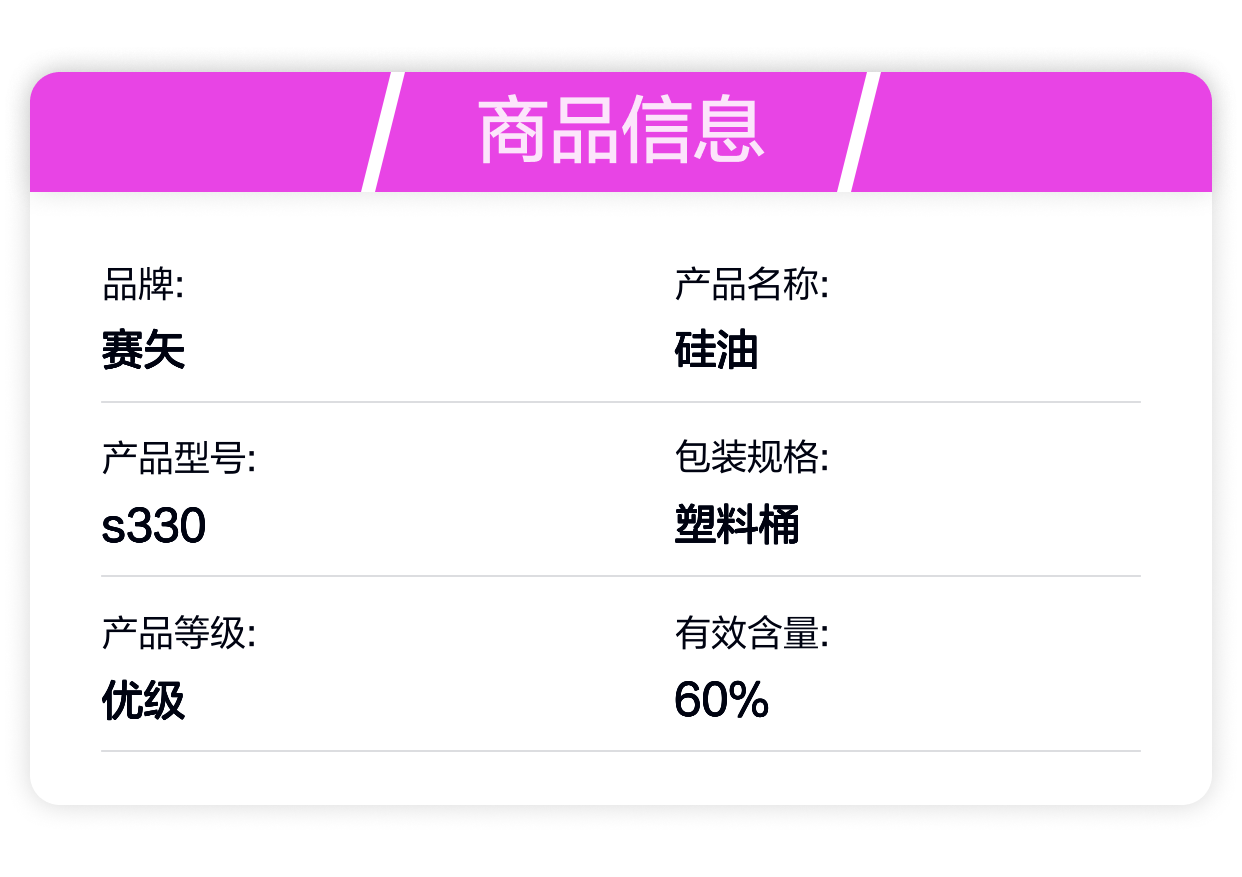The image size is (1242, 877).
Task: Click the content value 60%
Action: click(x=721, y=700)
